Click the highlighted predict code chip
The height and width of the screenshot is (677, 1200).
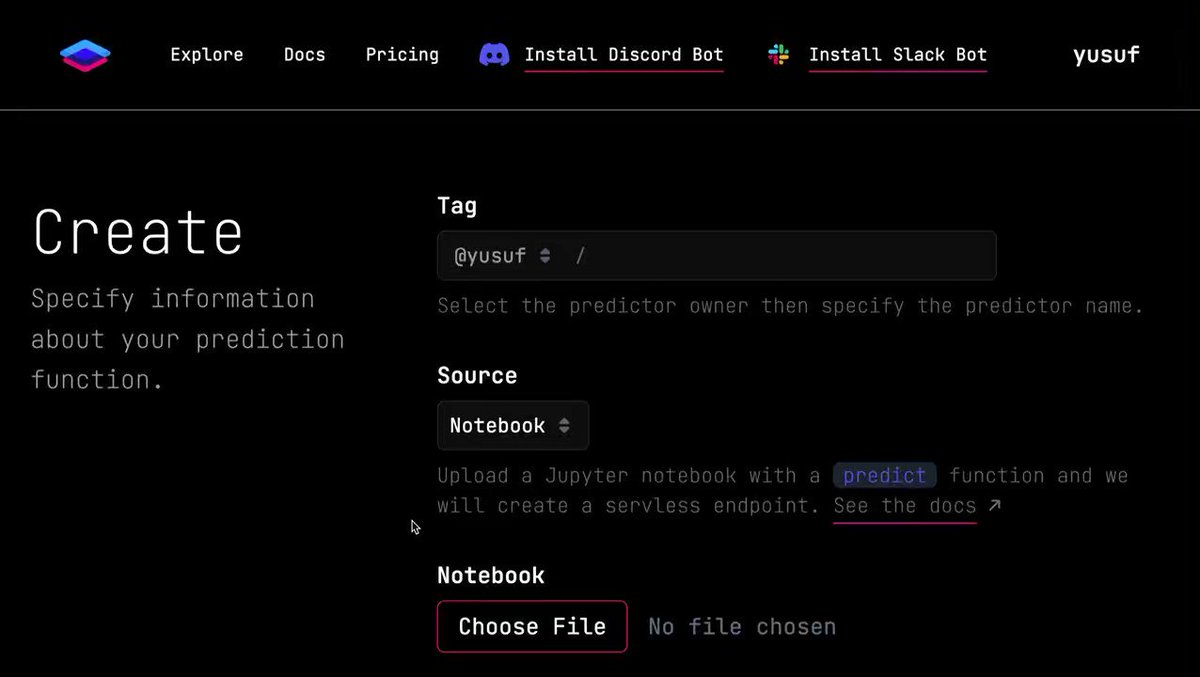pyautogui.click(x=885, y=475)
